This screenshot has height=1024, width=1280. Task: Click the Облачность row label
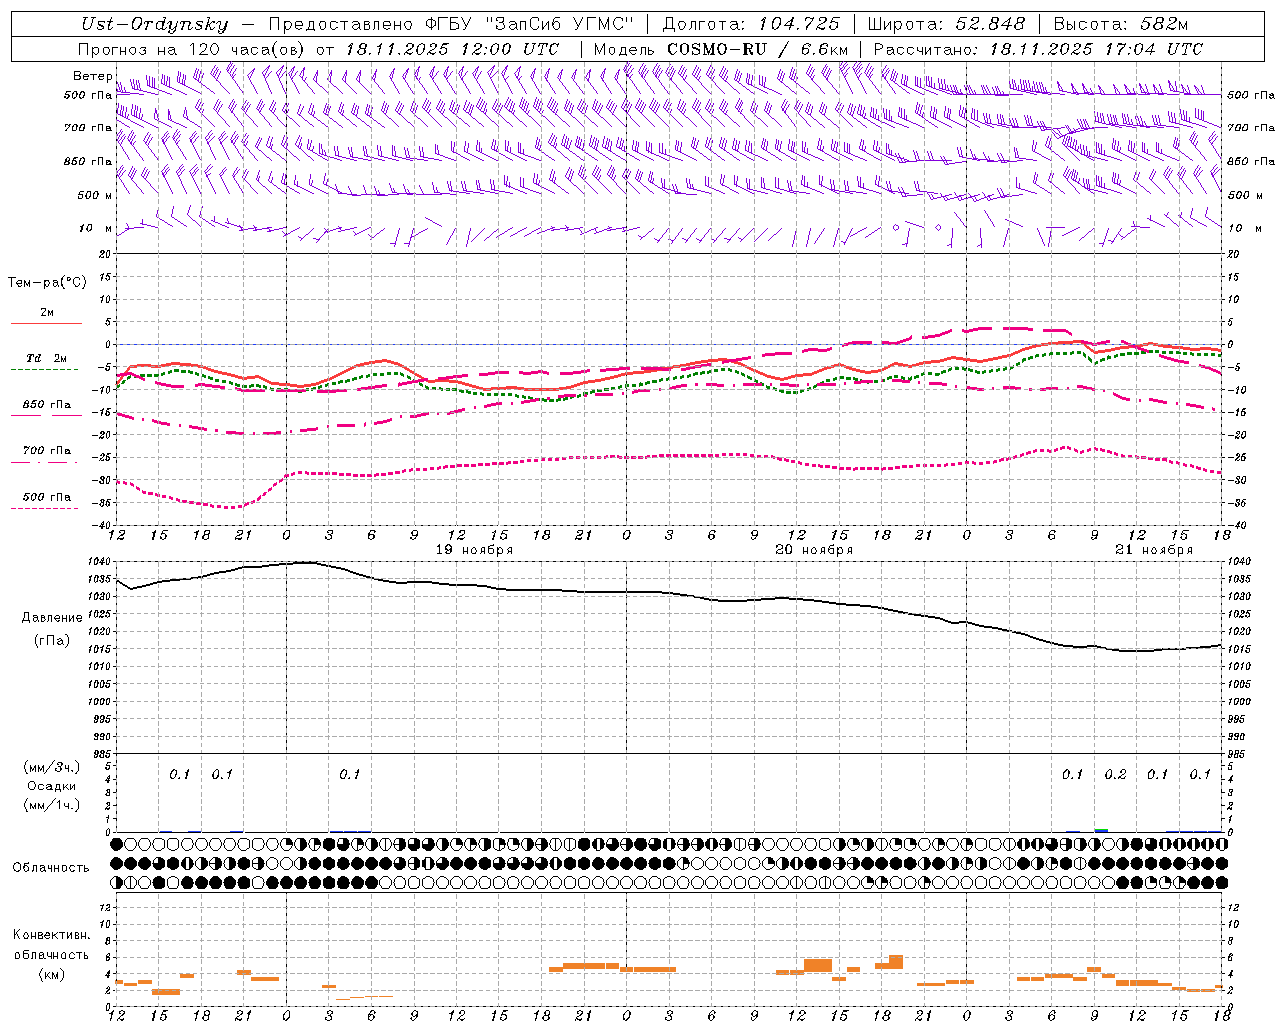coord(51,867)
